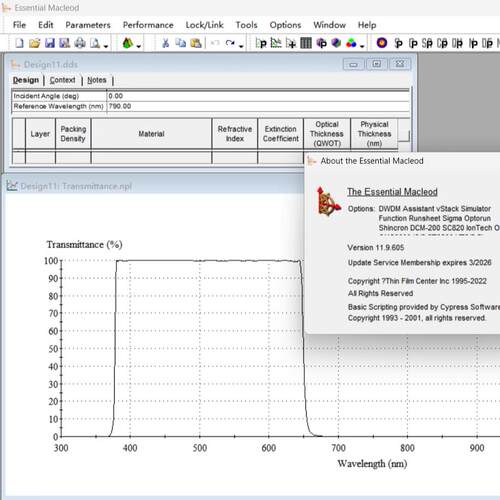Click the performance Table icon
Viewport: 500px width, 500px height.
306,43
